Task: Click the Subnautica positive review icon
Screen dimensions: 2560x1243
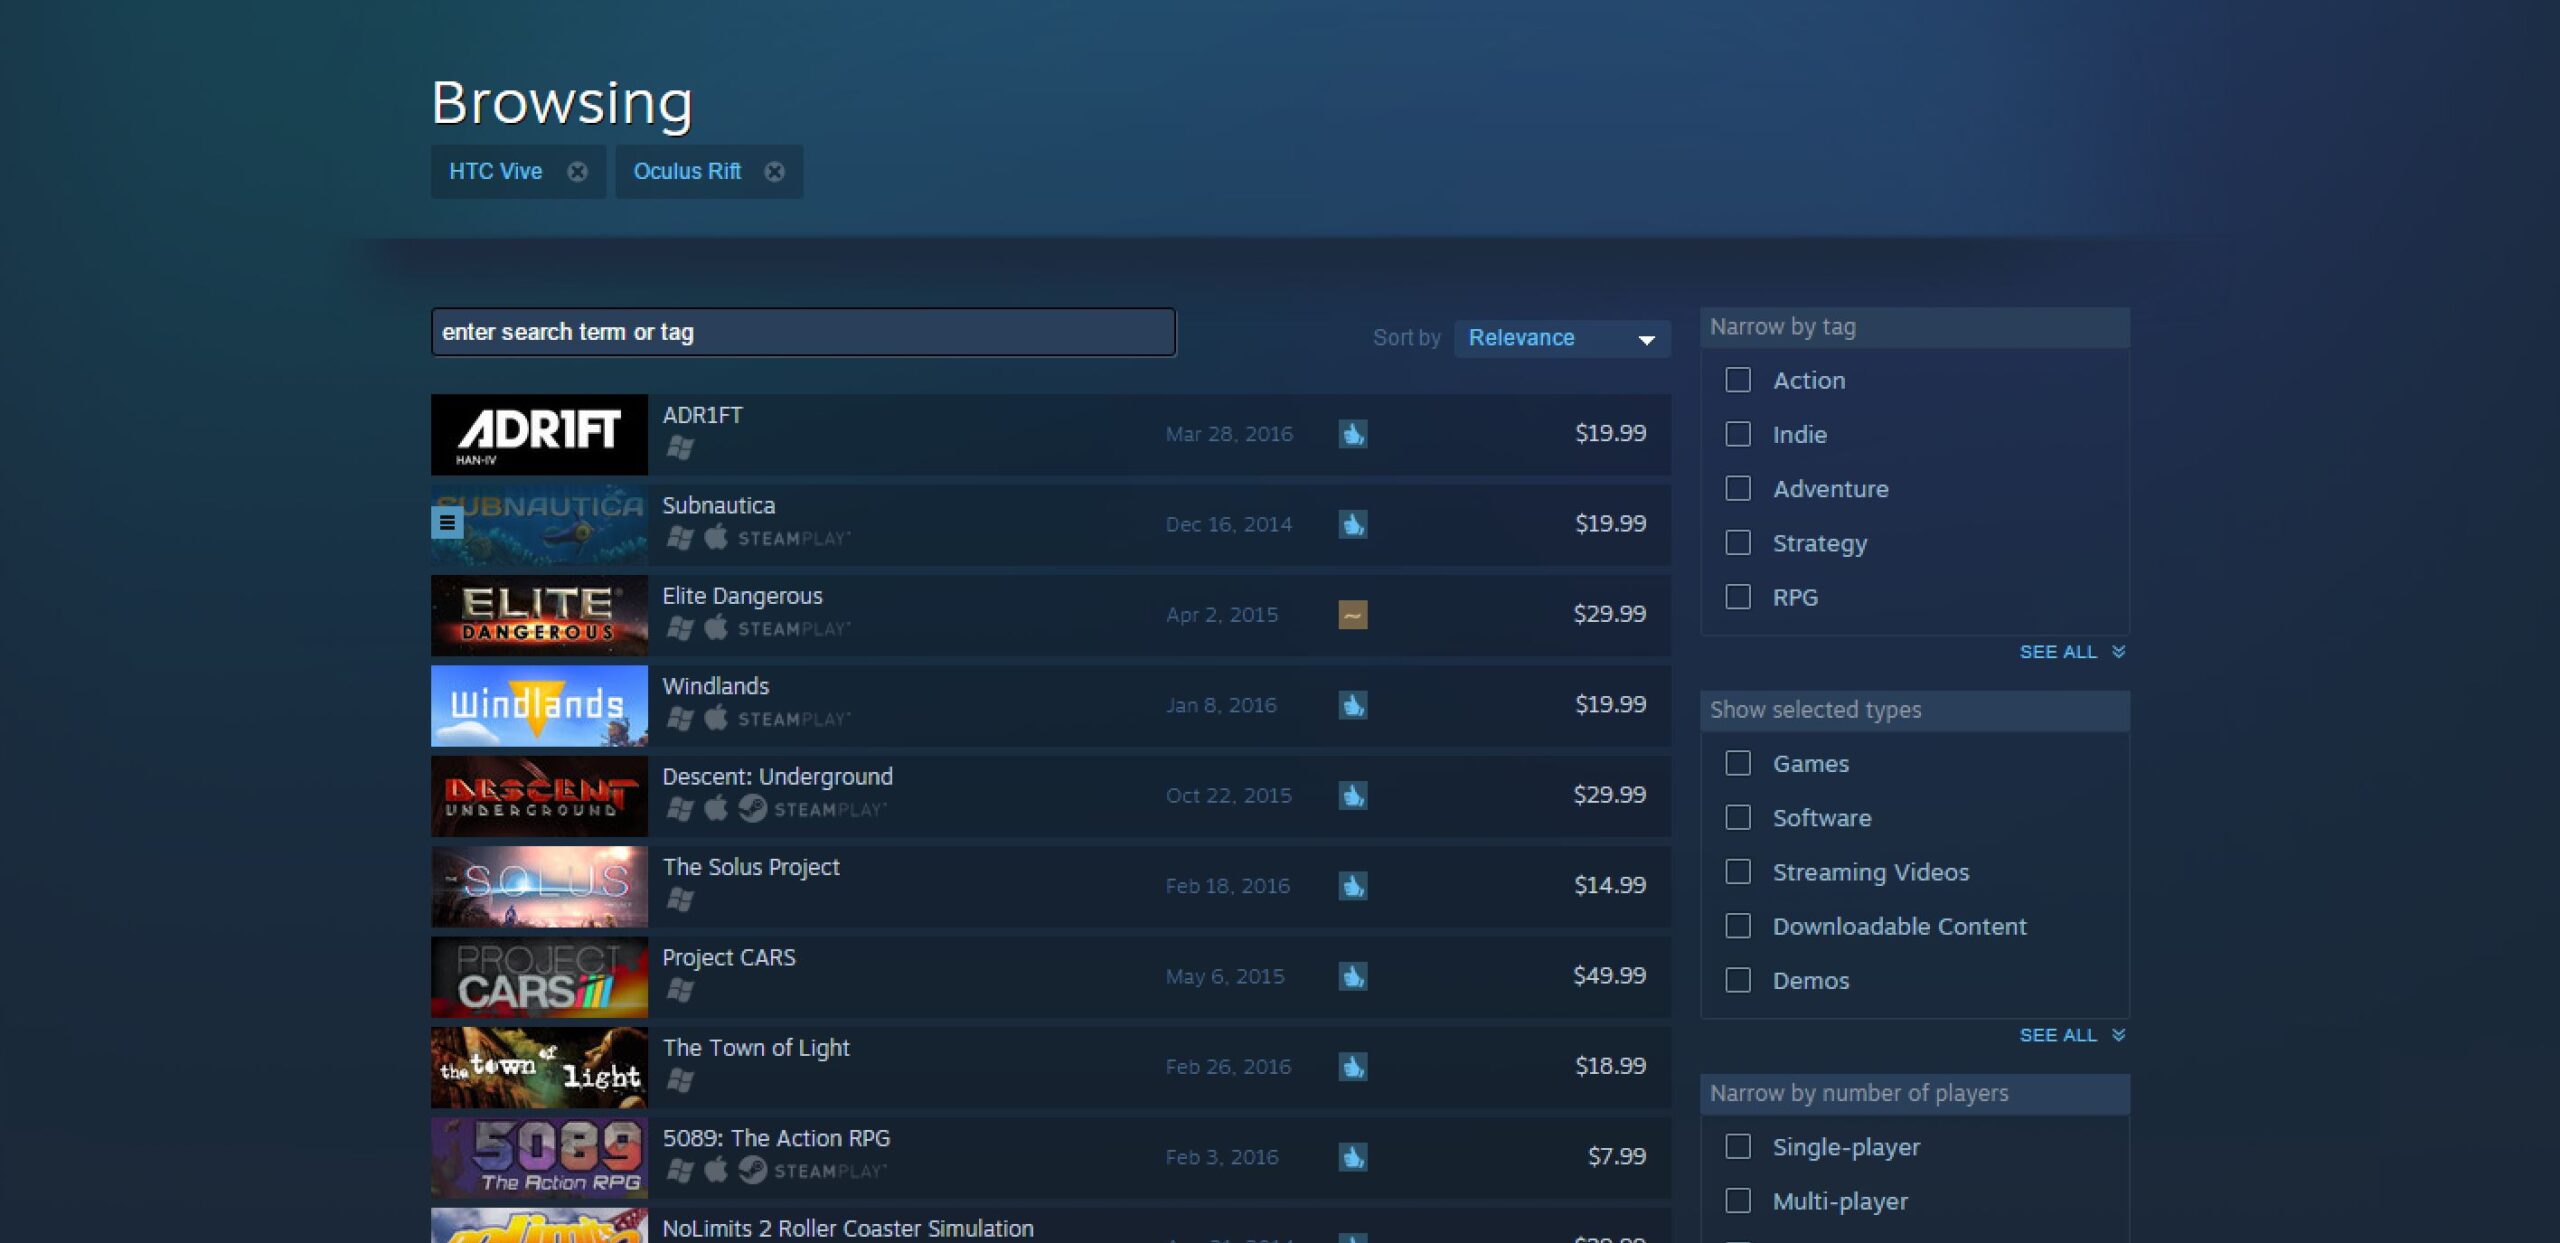Action: 1352,524
